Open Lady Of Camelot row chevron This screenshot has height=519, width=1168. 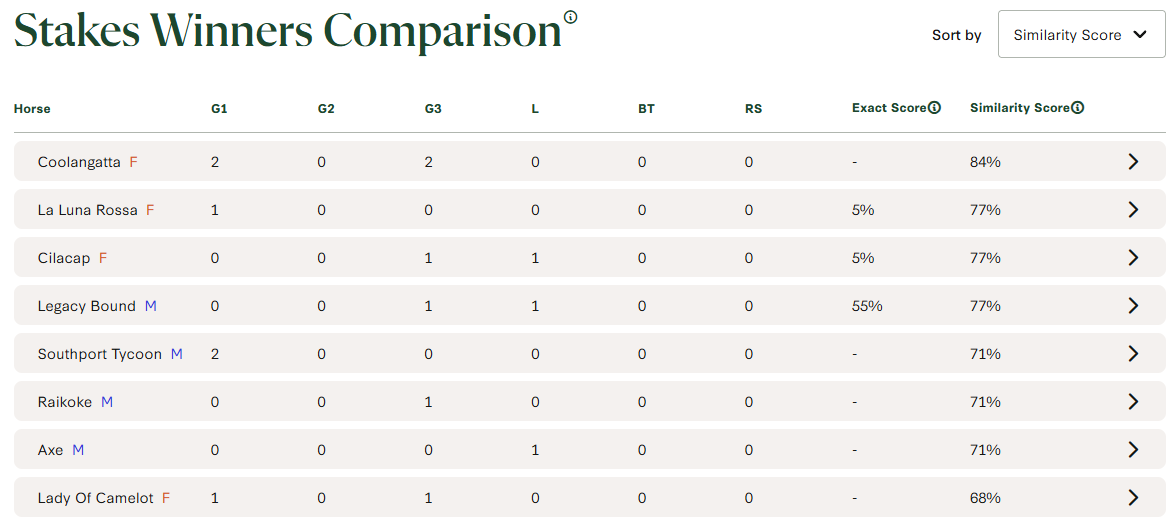tap(1133, 498)
